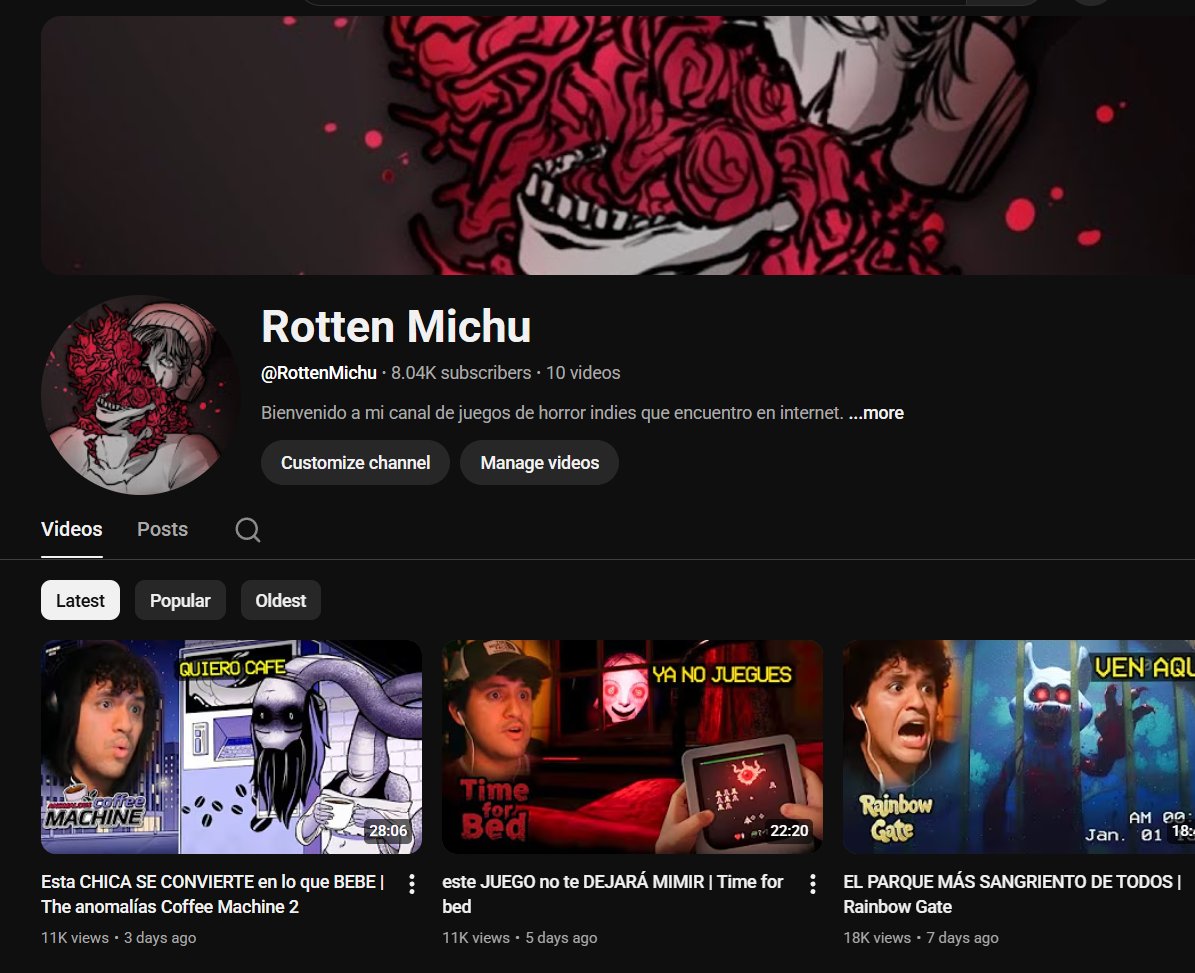This screenshot has width=1195, height=973.
Task: Click the Rotten Michu profile avatar
Action: [140, 393]
